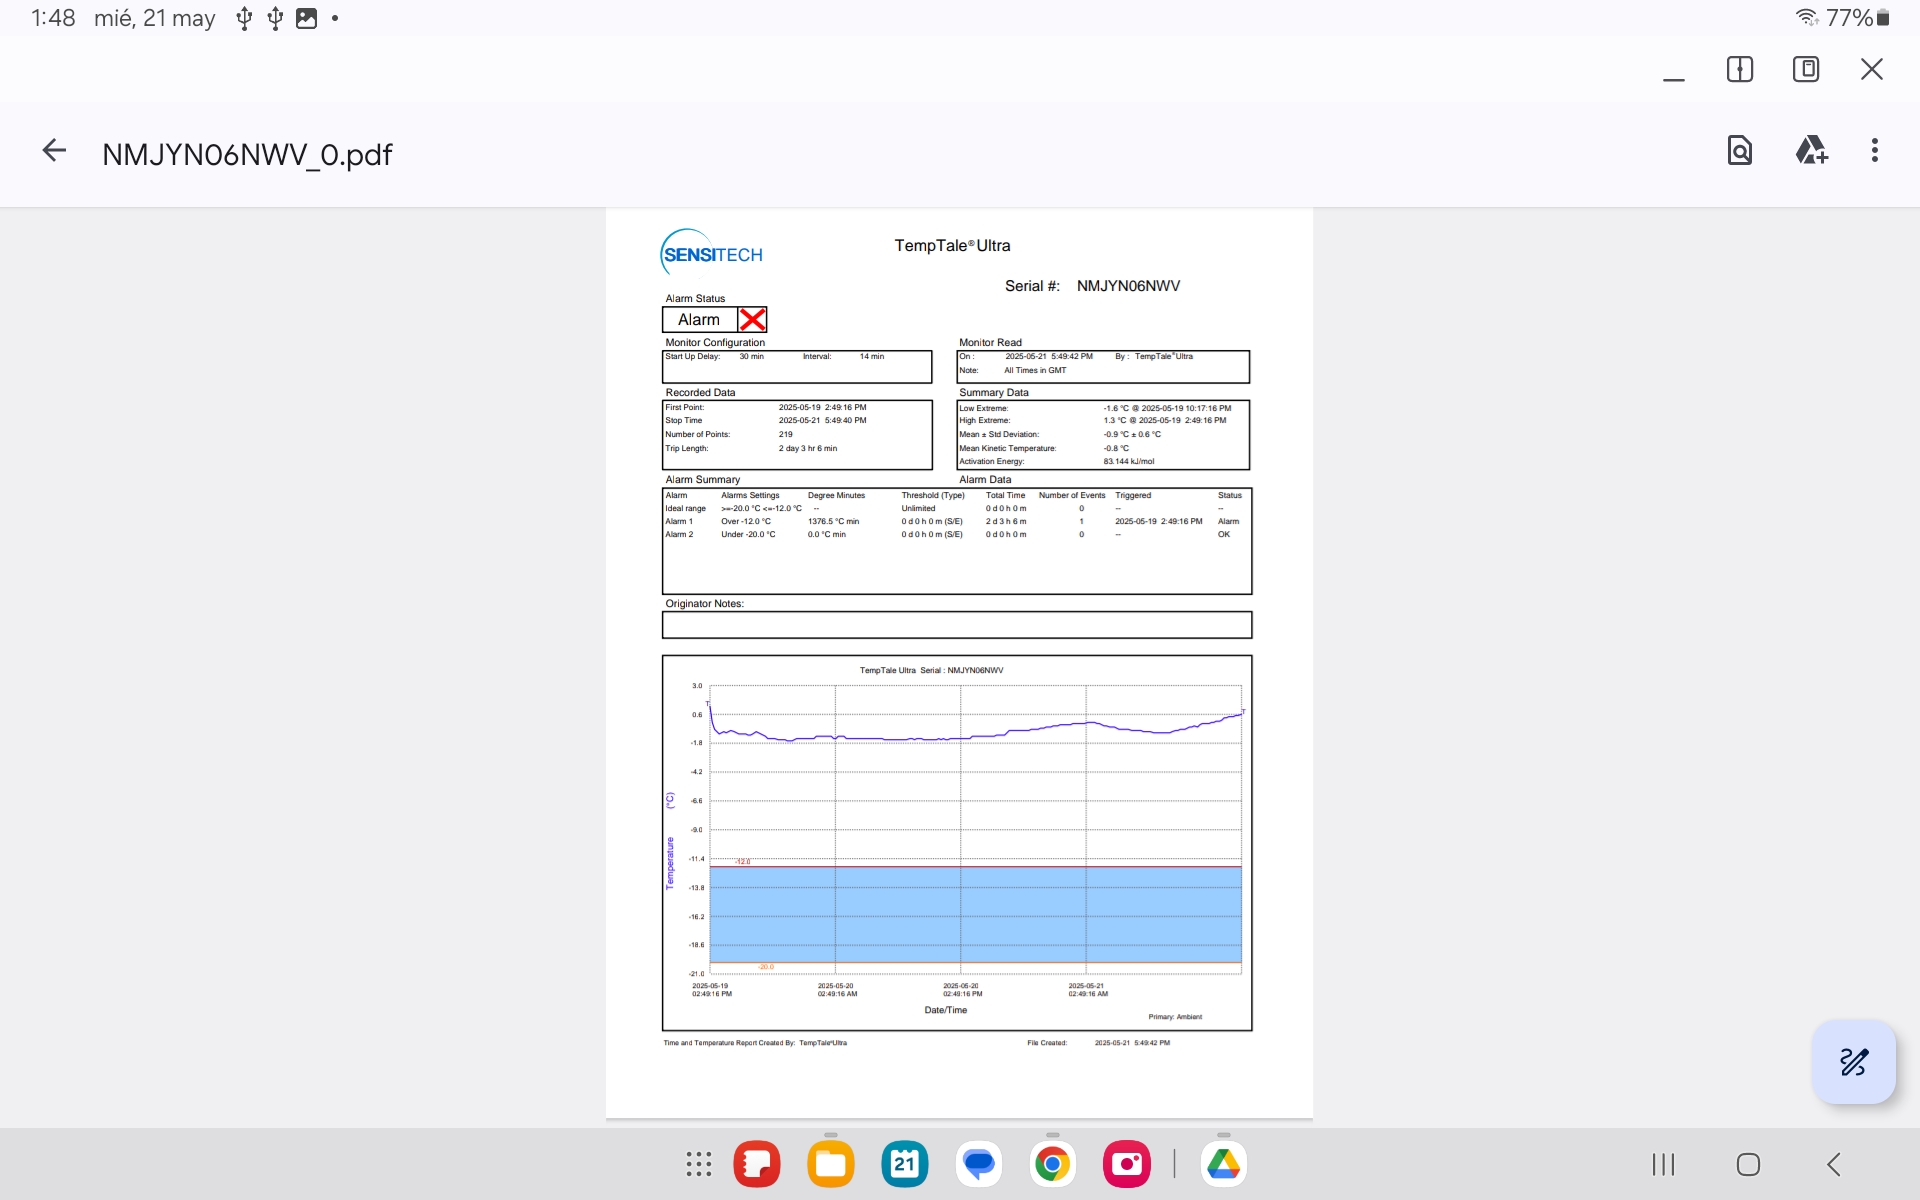Select the Trip Length value 2 day 3 hr 6 min
The height and width of the screenshot is (1200, 1920).
click(808, 448)
